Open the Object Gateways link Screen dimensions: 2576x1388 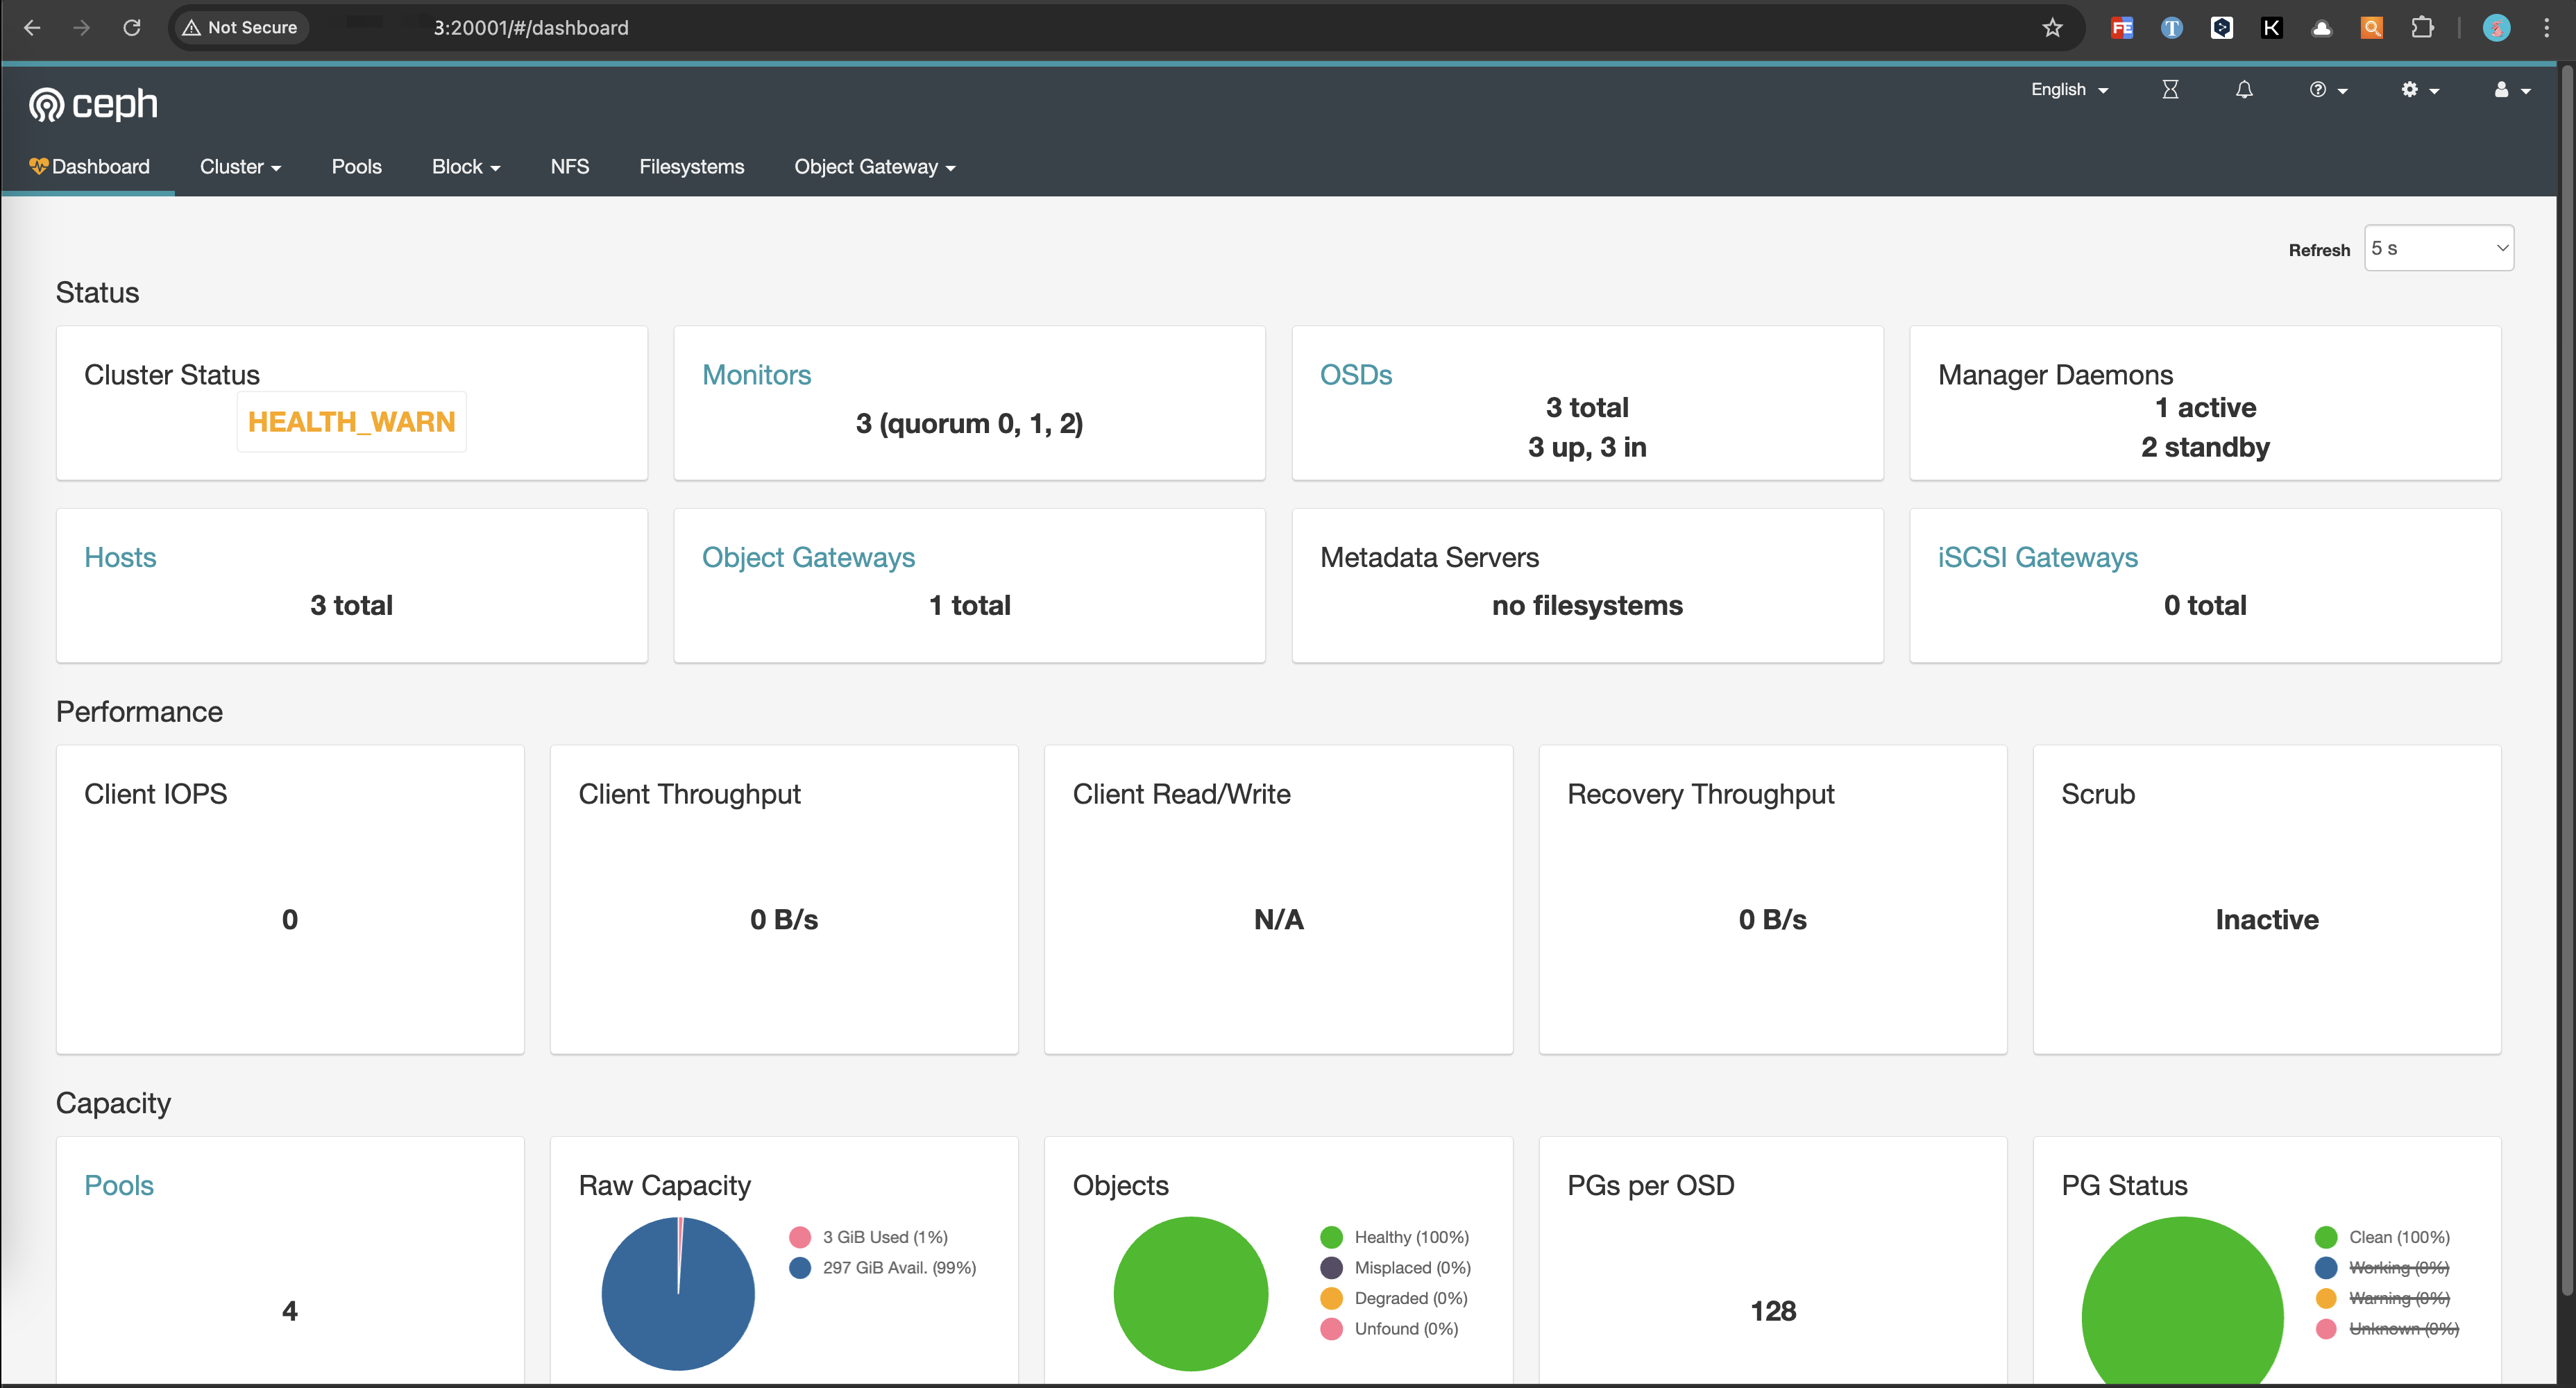pos(808,557)
